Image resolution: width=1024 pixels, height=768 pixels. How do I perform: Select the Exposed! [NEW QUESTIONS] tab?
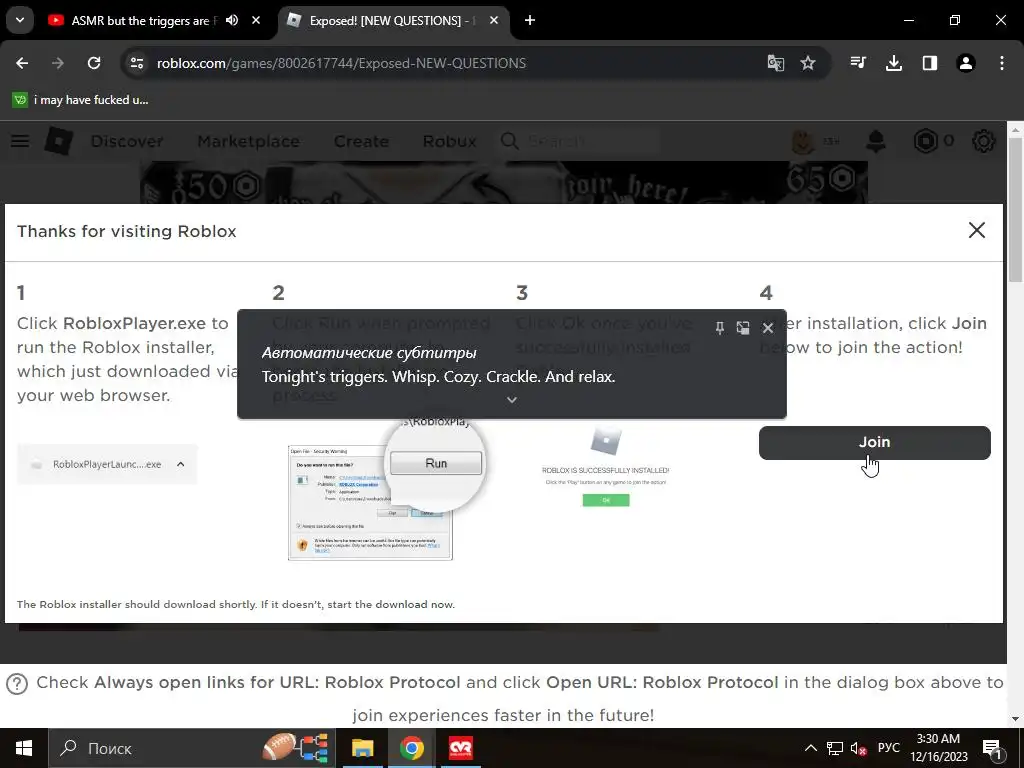tap(391, 20)
